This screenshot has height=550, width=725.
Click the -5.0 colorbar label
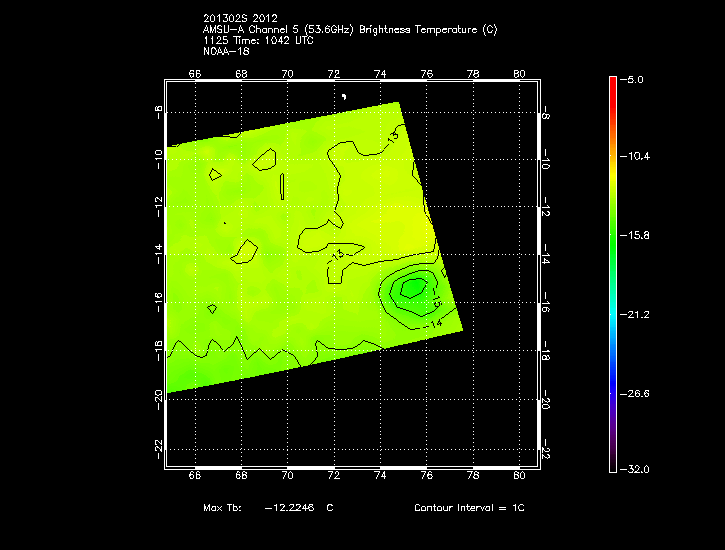coord(636,79)
